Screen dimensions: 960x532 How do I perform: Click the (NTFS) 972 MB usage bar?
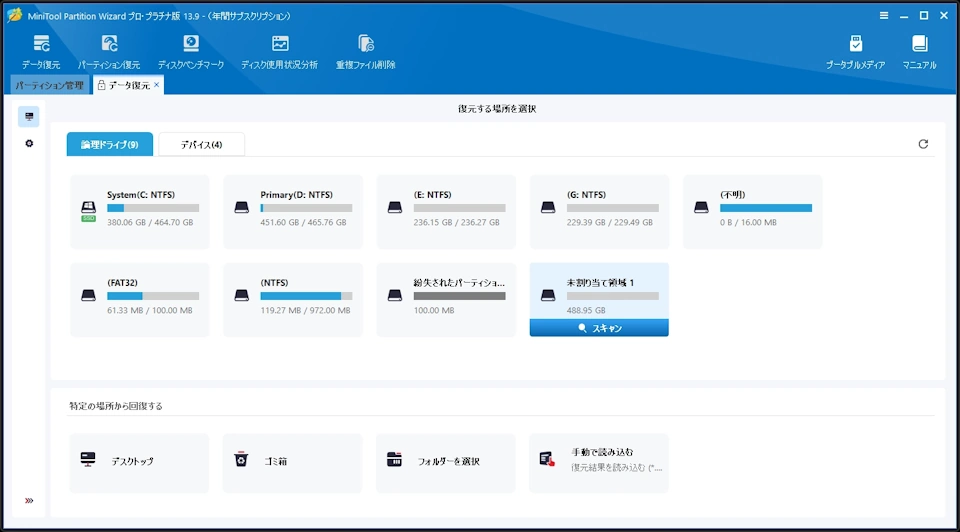click(306, 296)
